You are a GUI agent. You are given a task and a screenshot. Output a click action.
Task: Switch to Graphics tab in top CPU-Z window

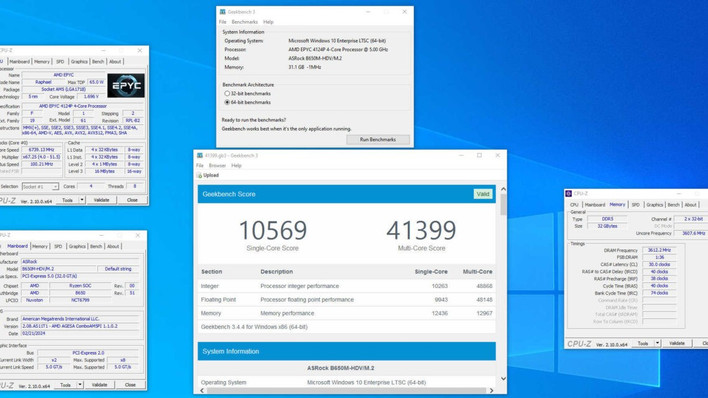(x=79, y=61)
